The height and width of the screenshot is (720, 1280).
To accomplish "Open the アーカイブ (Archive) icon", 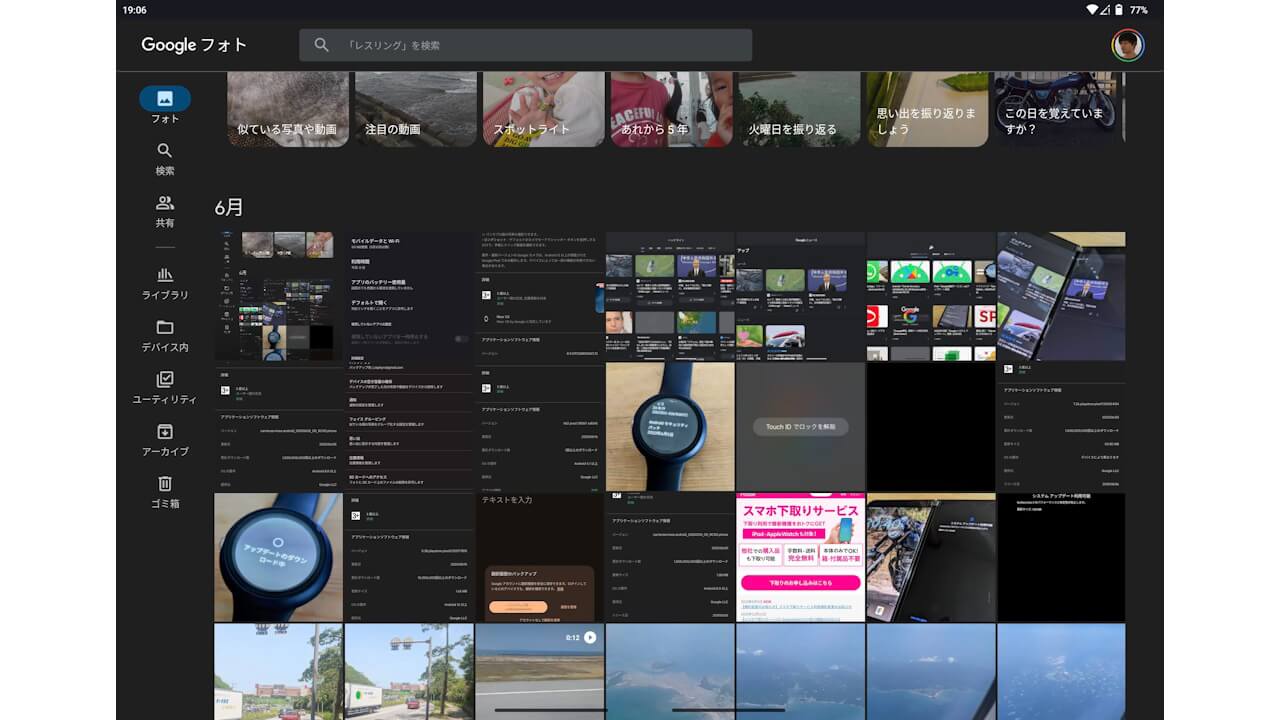I will pyautogui.click(x=165, y=432).
